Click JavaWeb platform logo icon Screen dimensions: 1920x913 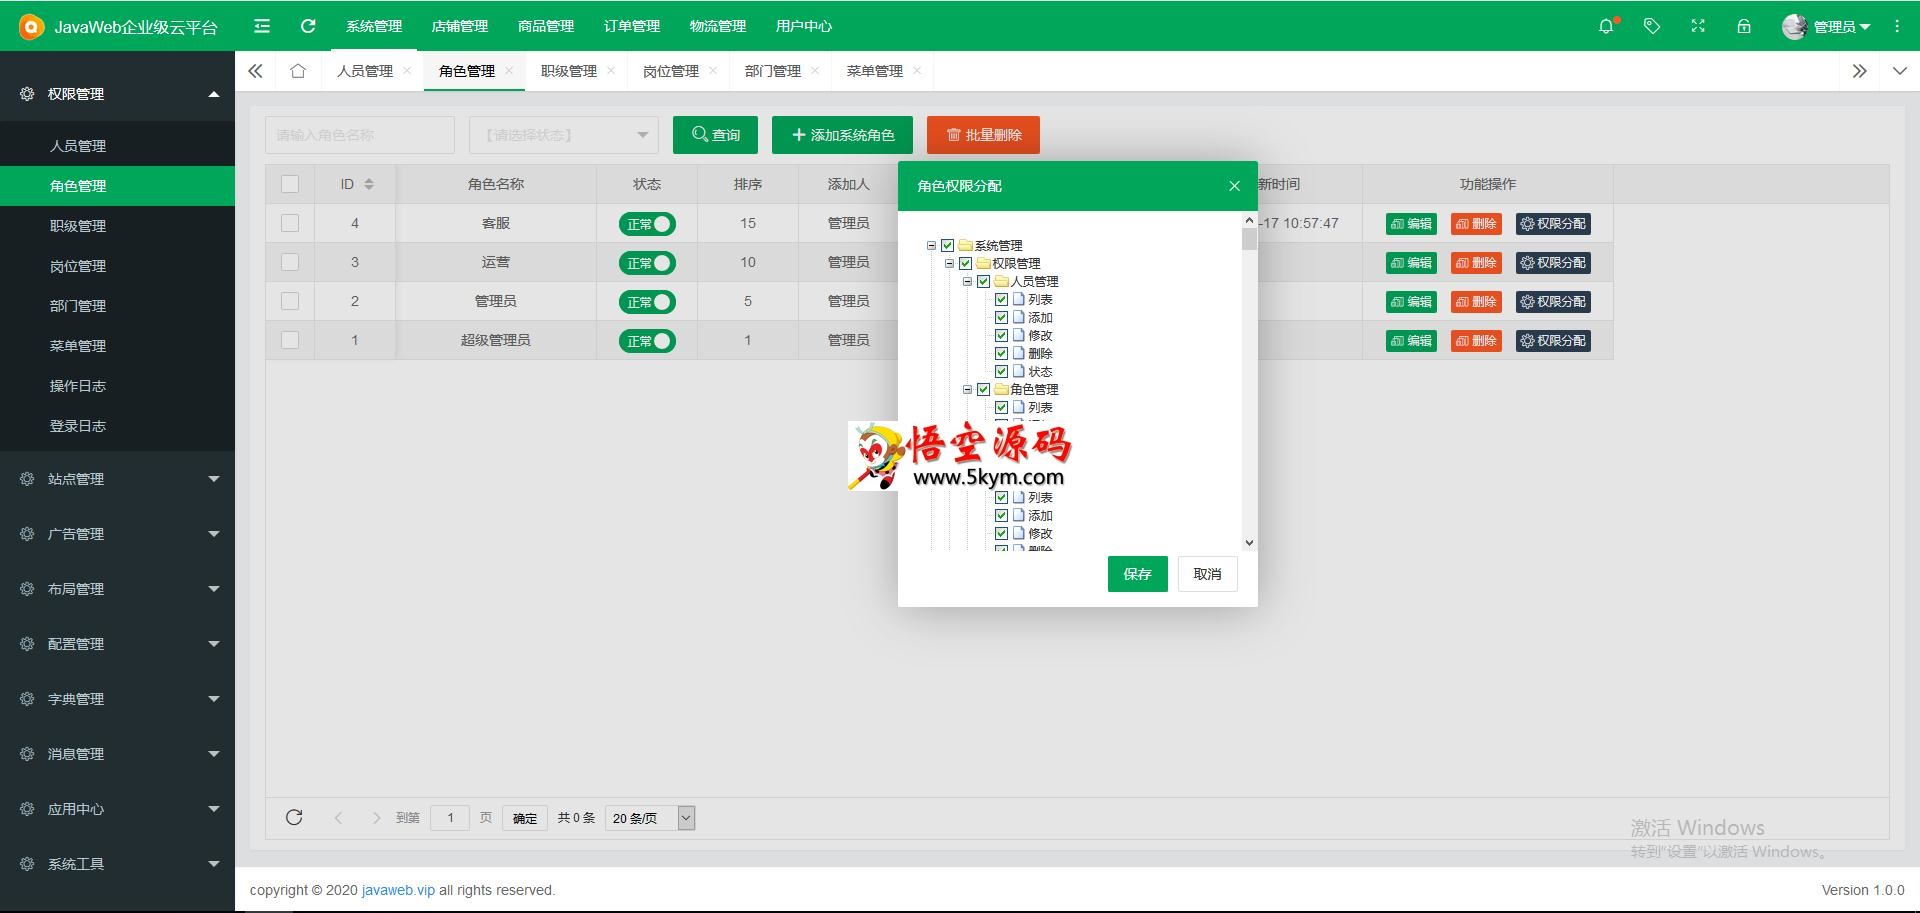point(32,27)
